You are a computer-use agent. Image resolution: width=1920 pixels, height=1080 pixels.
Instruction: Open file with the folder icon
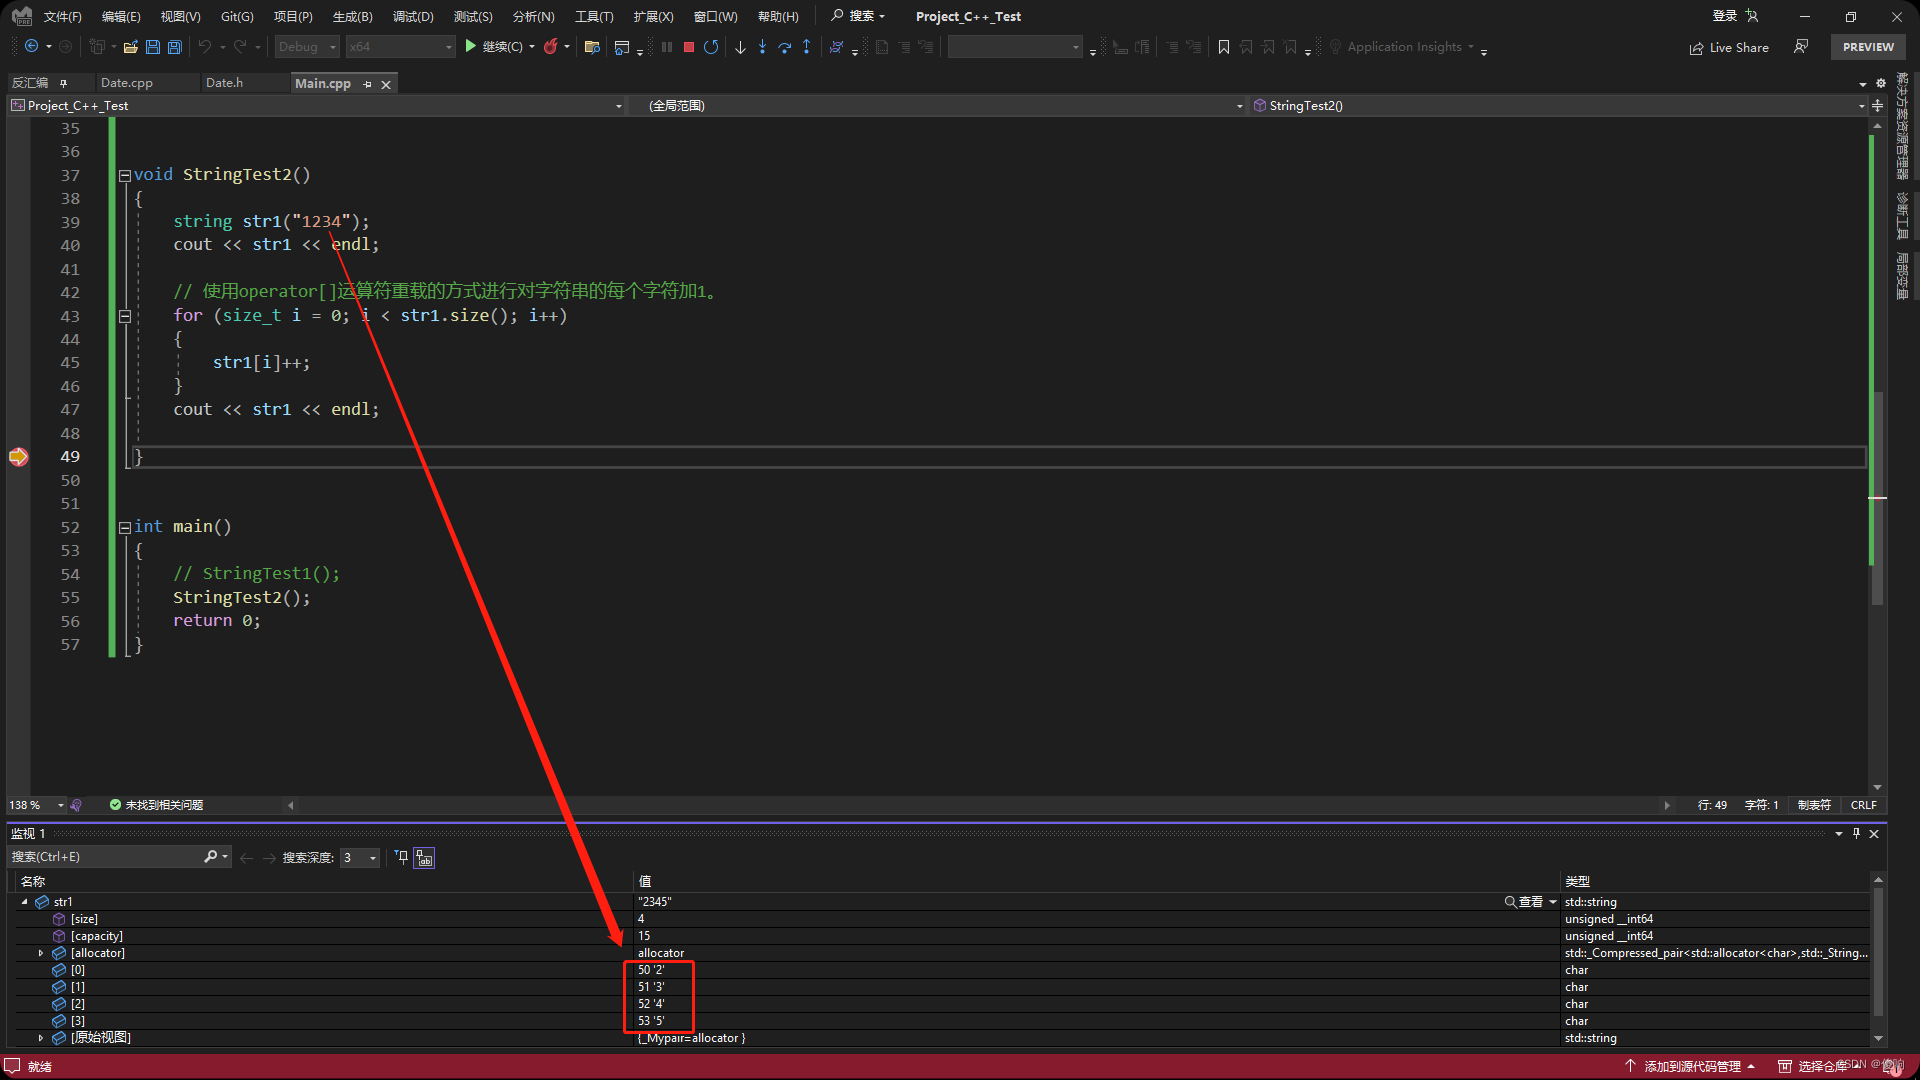click(x=130, y=47)
